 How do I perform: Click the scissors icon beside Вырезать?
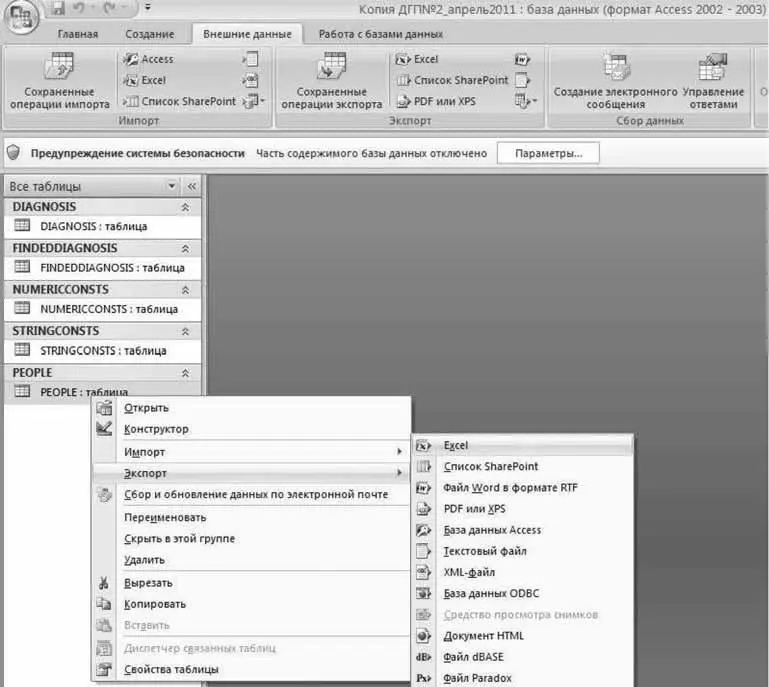coord(103,583)
